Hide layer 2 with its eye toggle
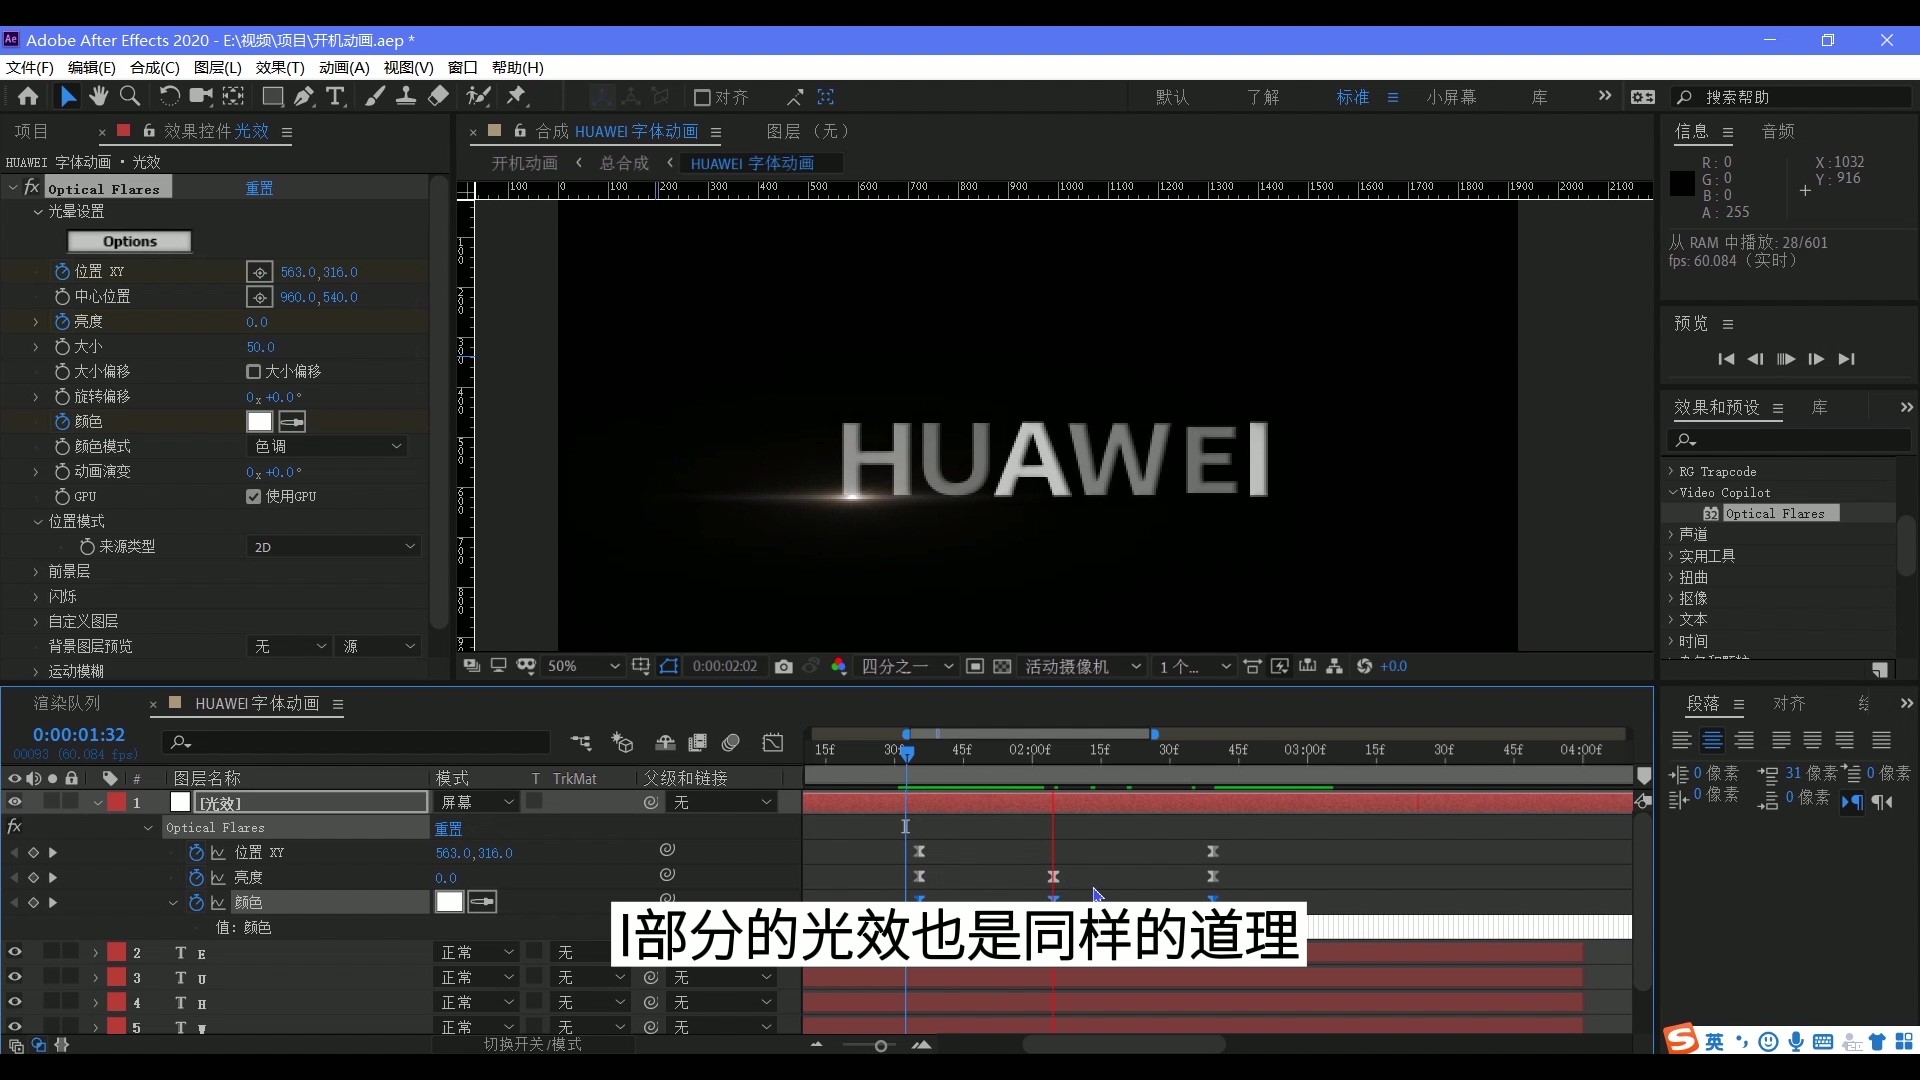 click(14, 952)
